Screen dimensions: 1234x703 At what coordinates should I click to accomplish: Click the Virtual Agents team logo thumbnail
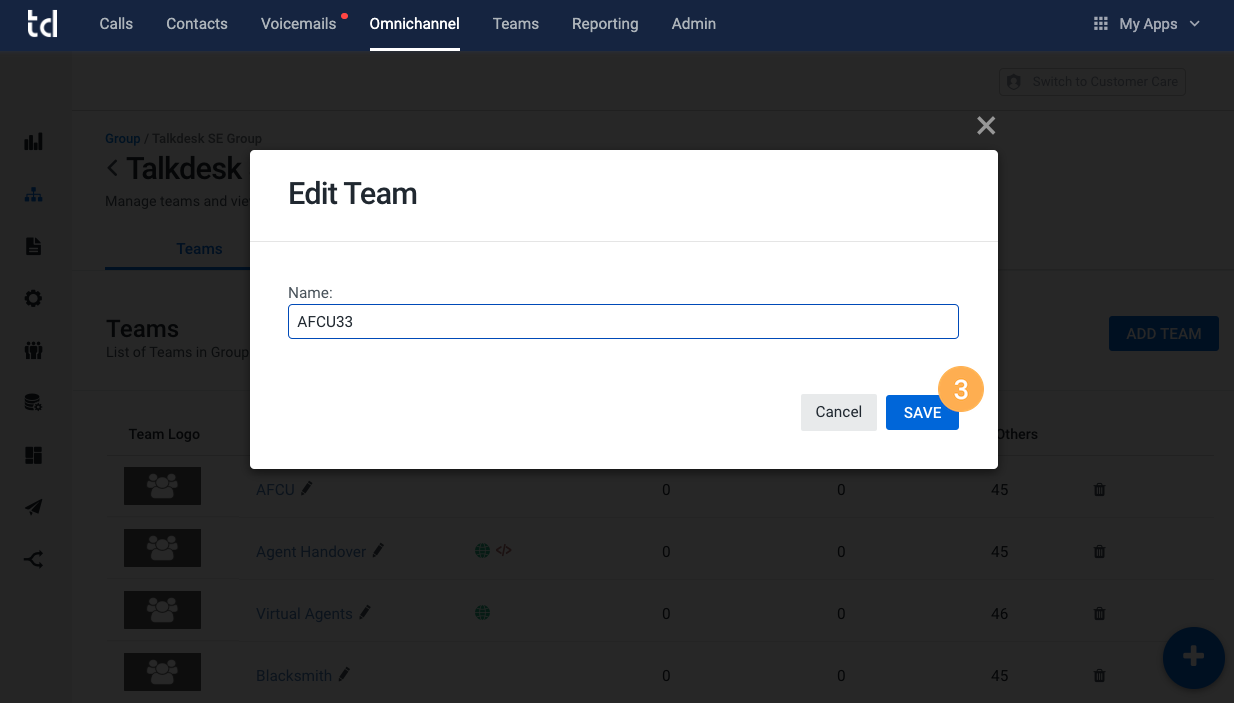pos(162,610)
